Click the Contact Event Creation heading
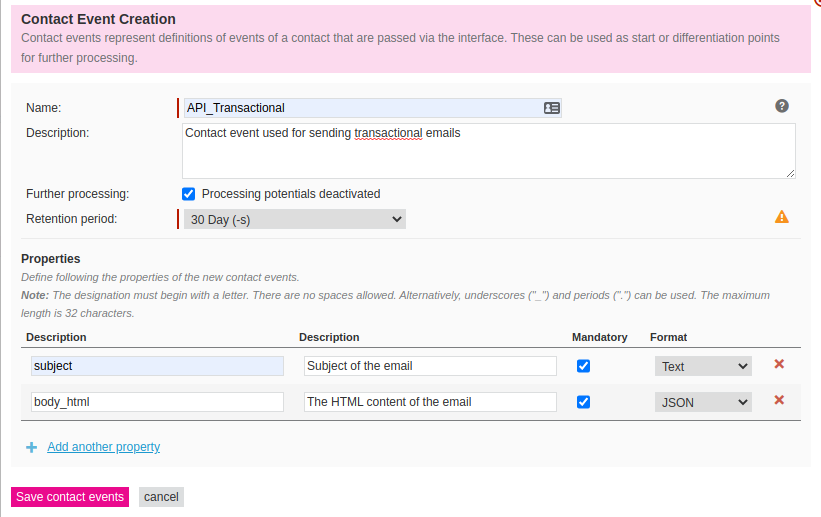Screen dimensions: 821x517 [x=98, y=19]
